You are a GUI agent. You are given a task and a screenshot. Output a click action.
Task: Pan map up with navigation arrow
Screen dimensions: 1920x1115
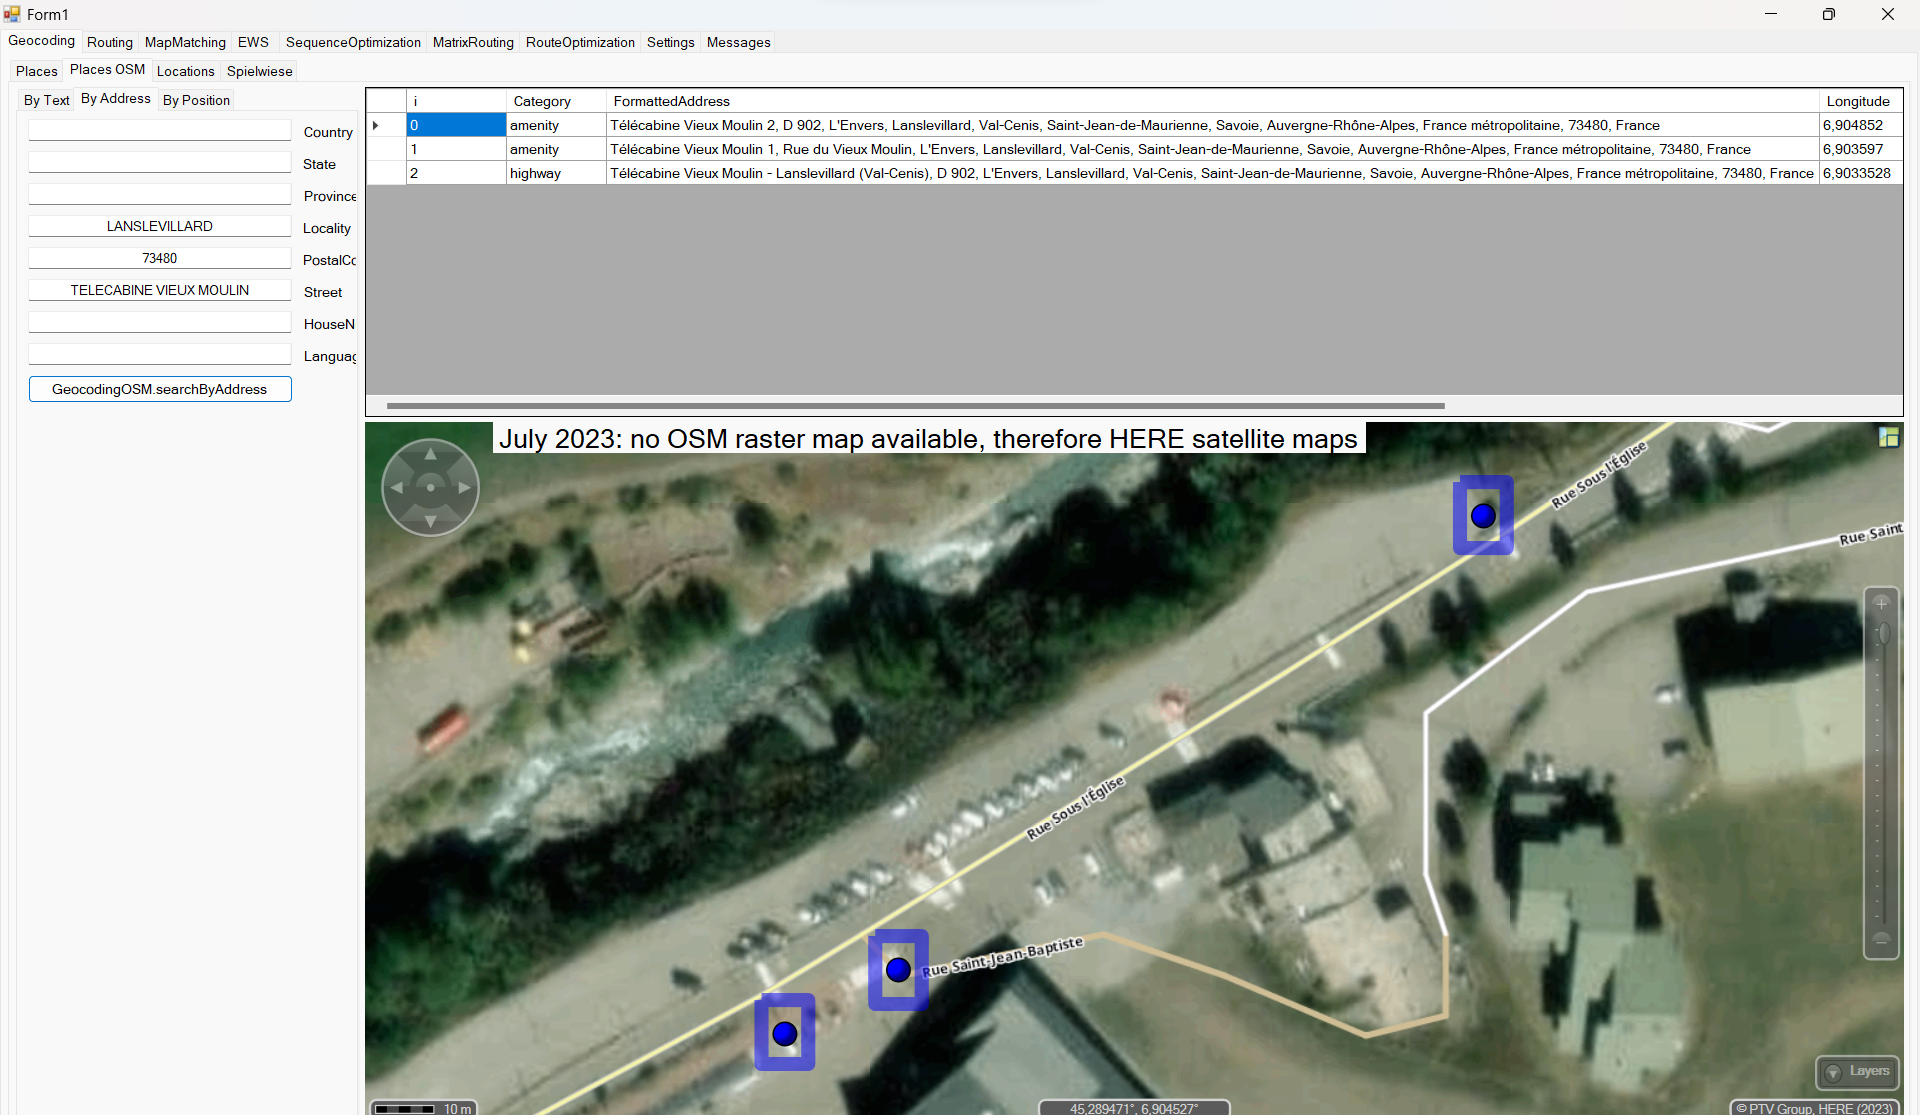pos(431,455)
